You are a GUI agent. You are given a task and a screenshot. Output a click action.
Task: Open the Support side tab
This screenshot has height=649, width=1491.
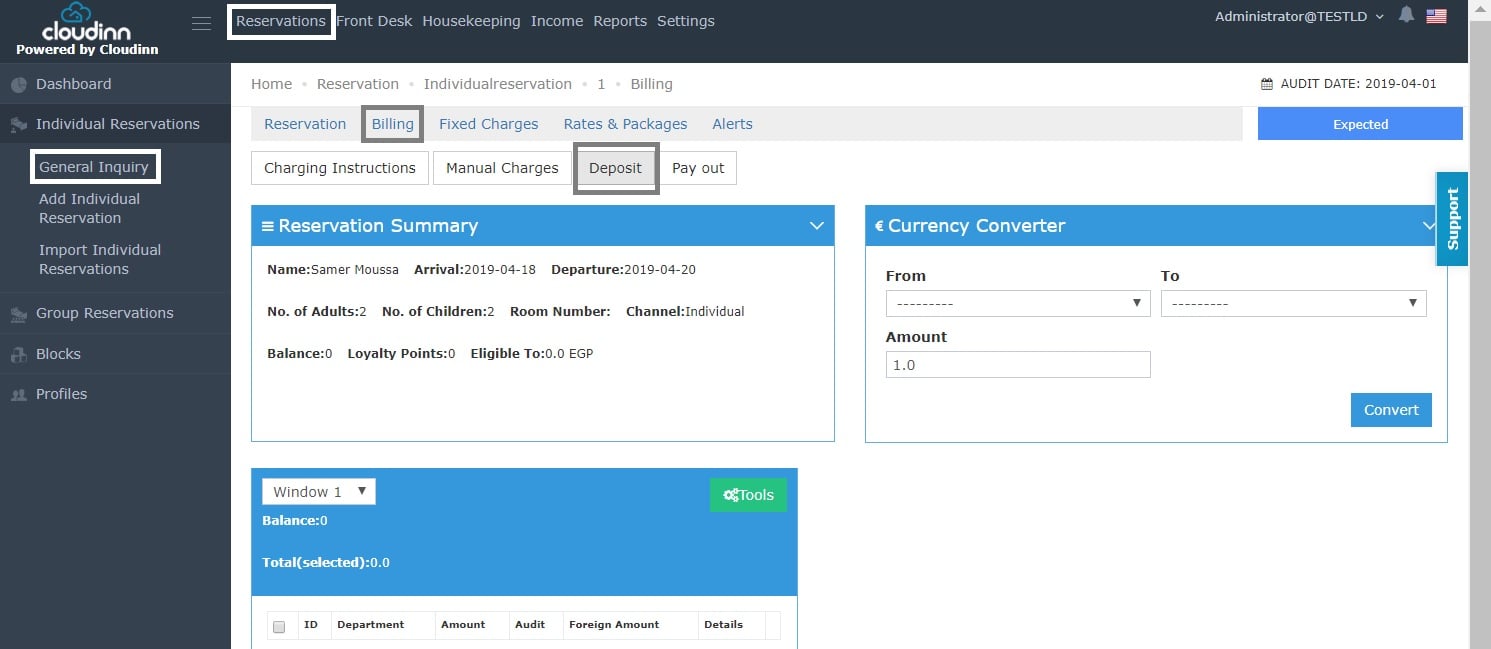pos(1452,219)
